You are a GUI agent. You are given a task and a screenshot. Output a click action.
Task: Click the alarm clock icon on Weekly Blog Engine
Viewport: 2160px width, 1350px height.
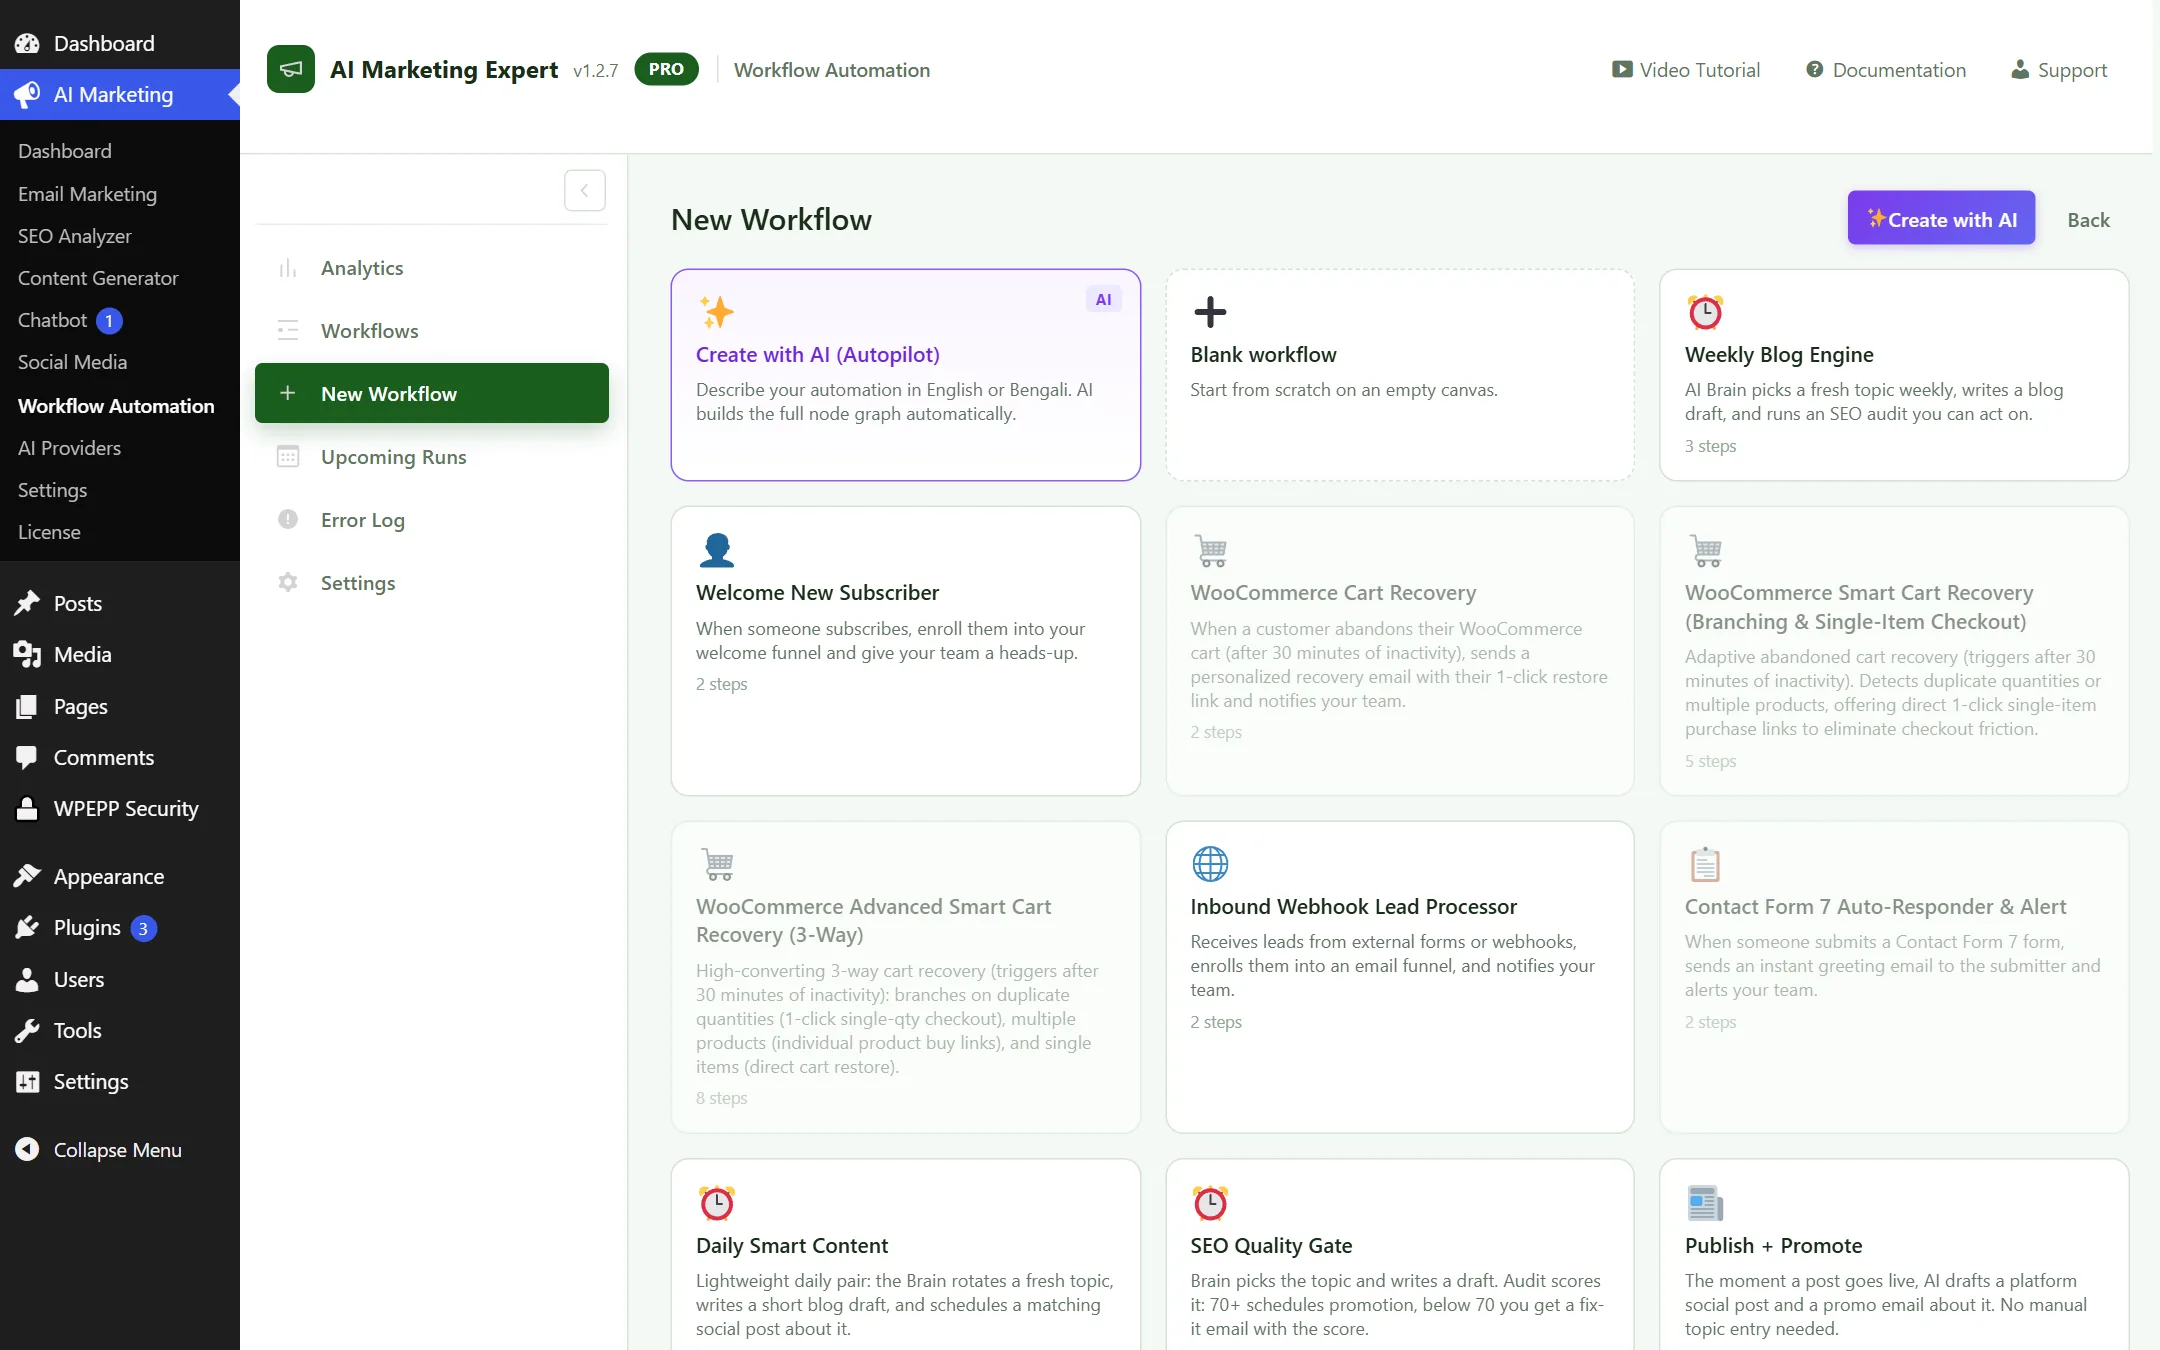1705,312
